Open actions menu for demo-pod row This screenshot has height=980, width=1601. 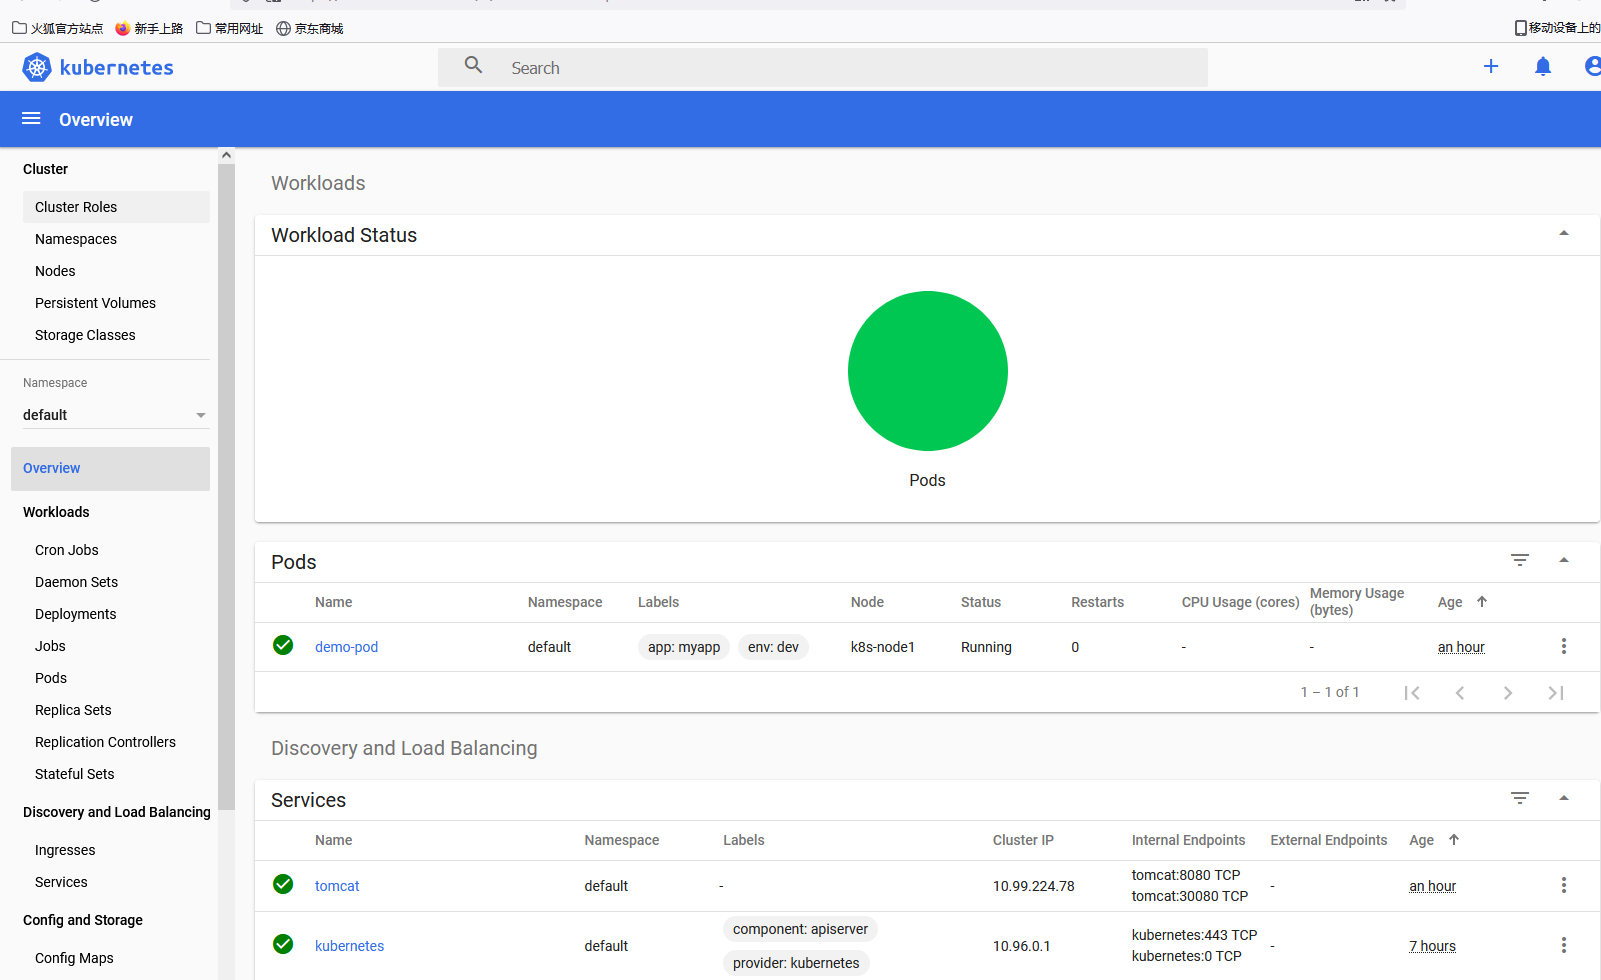[1564, 646]
